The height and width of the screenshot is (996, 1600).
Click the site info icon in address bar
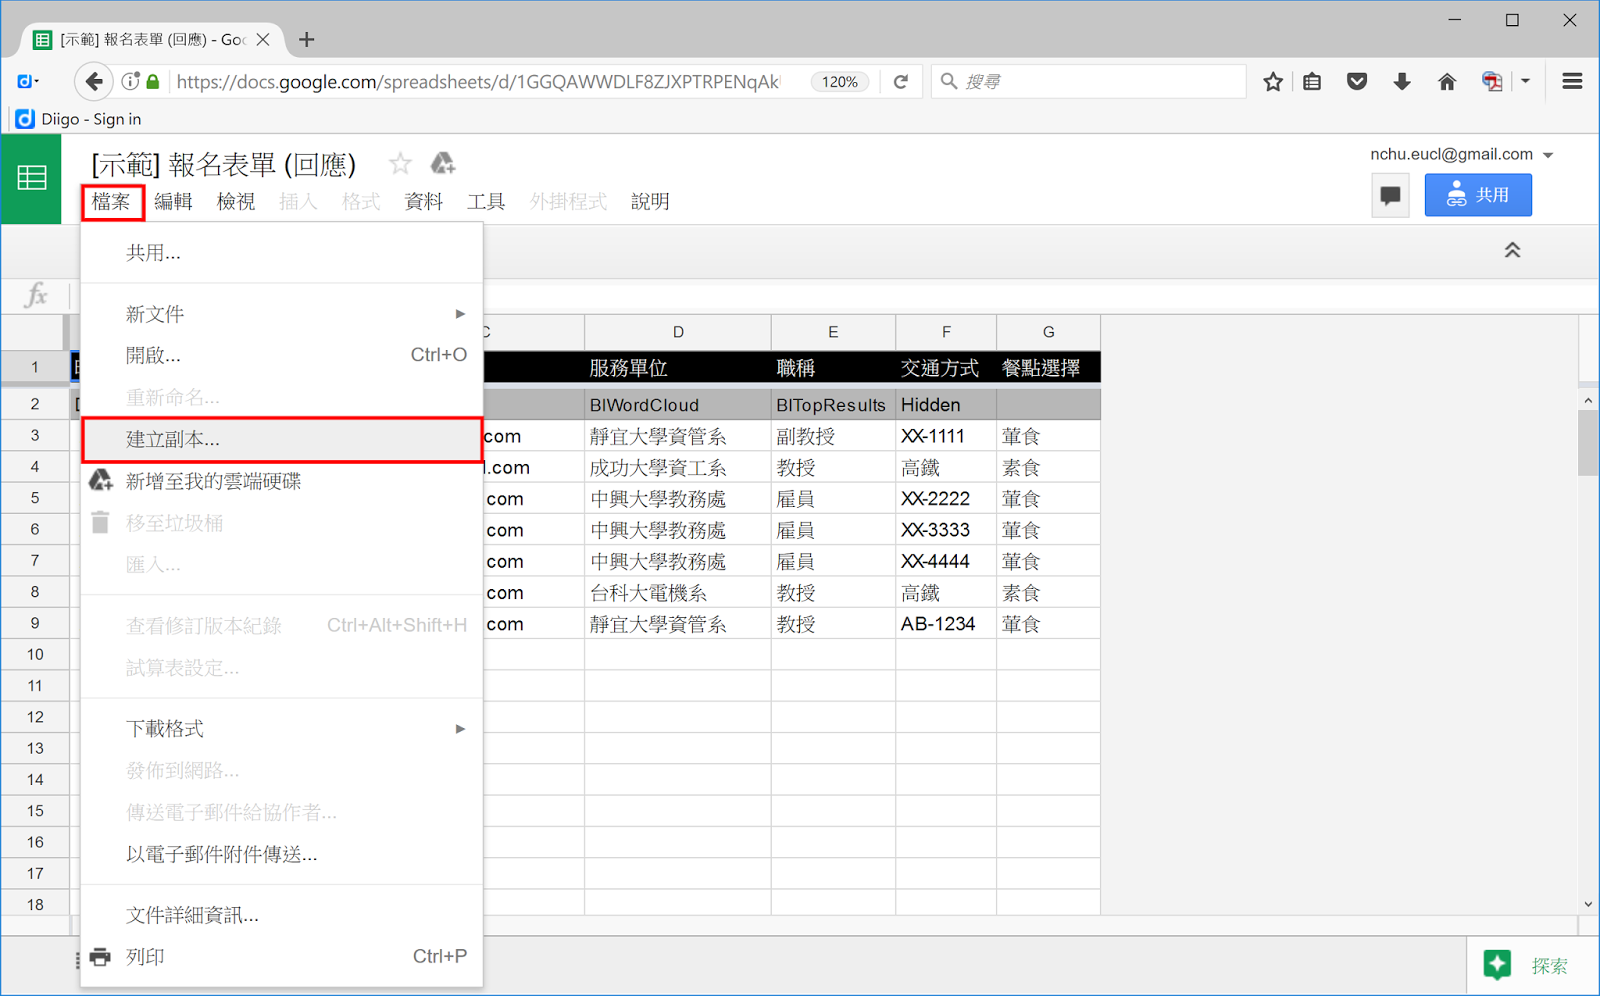click(130, 82)
